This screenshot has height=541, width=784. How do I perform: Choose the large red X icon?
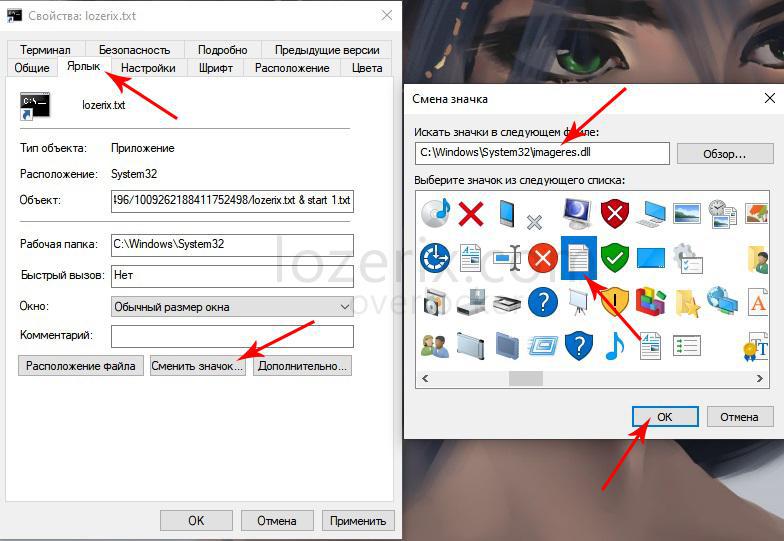(x=471, y=213)
